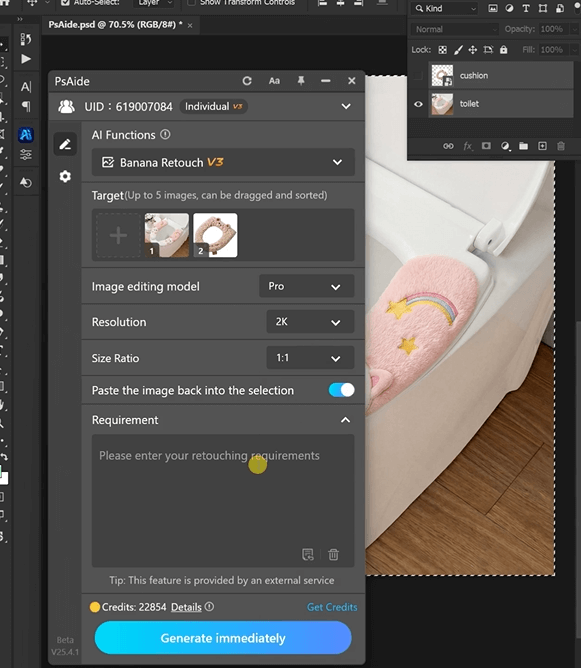Open the Fill value dropdown arrow
The image size is (581, 668).
coord(574,50)
